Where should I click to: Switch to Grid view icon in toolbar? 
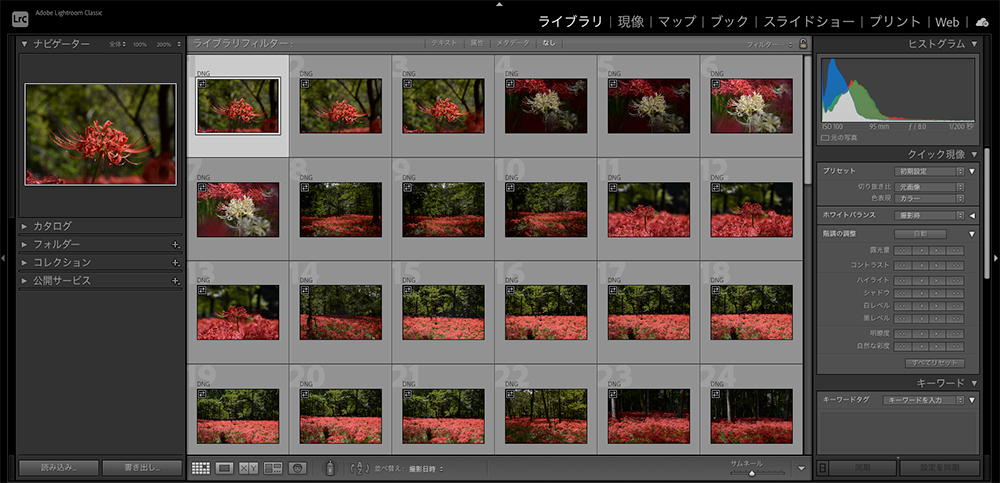point(200,467)
